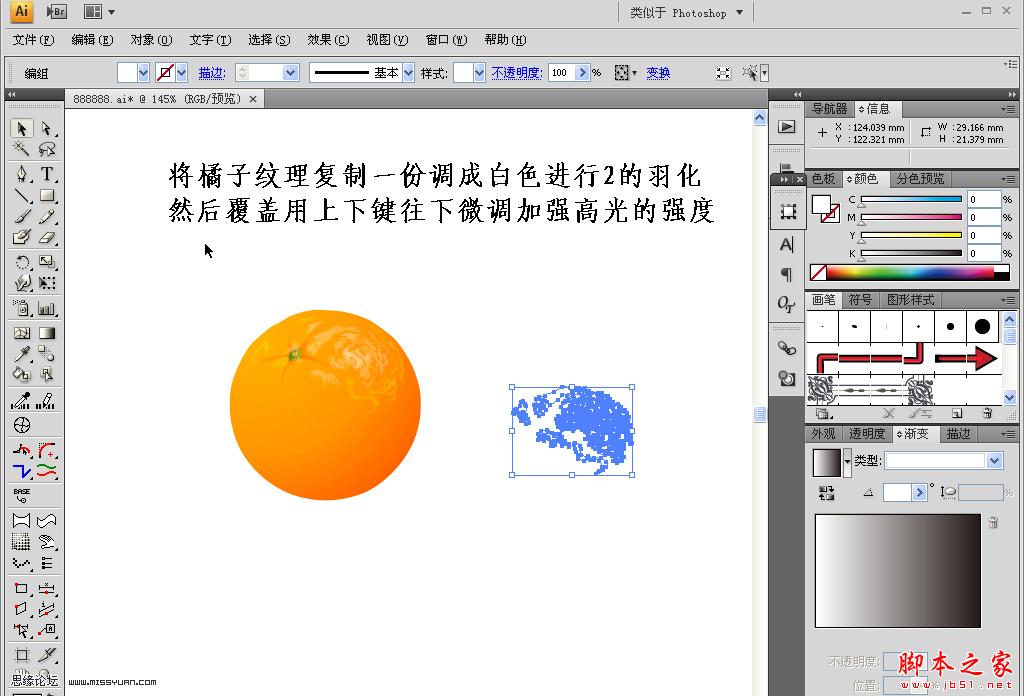Click the canvas vertical scrollbar up arrow
The height and width of the screenshot is (696, 1024).
pos(760,118)
